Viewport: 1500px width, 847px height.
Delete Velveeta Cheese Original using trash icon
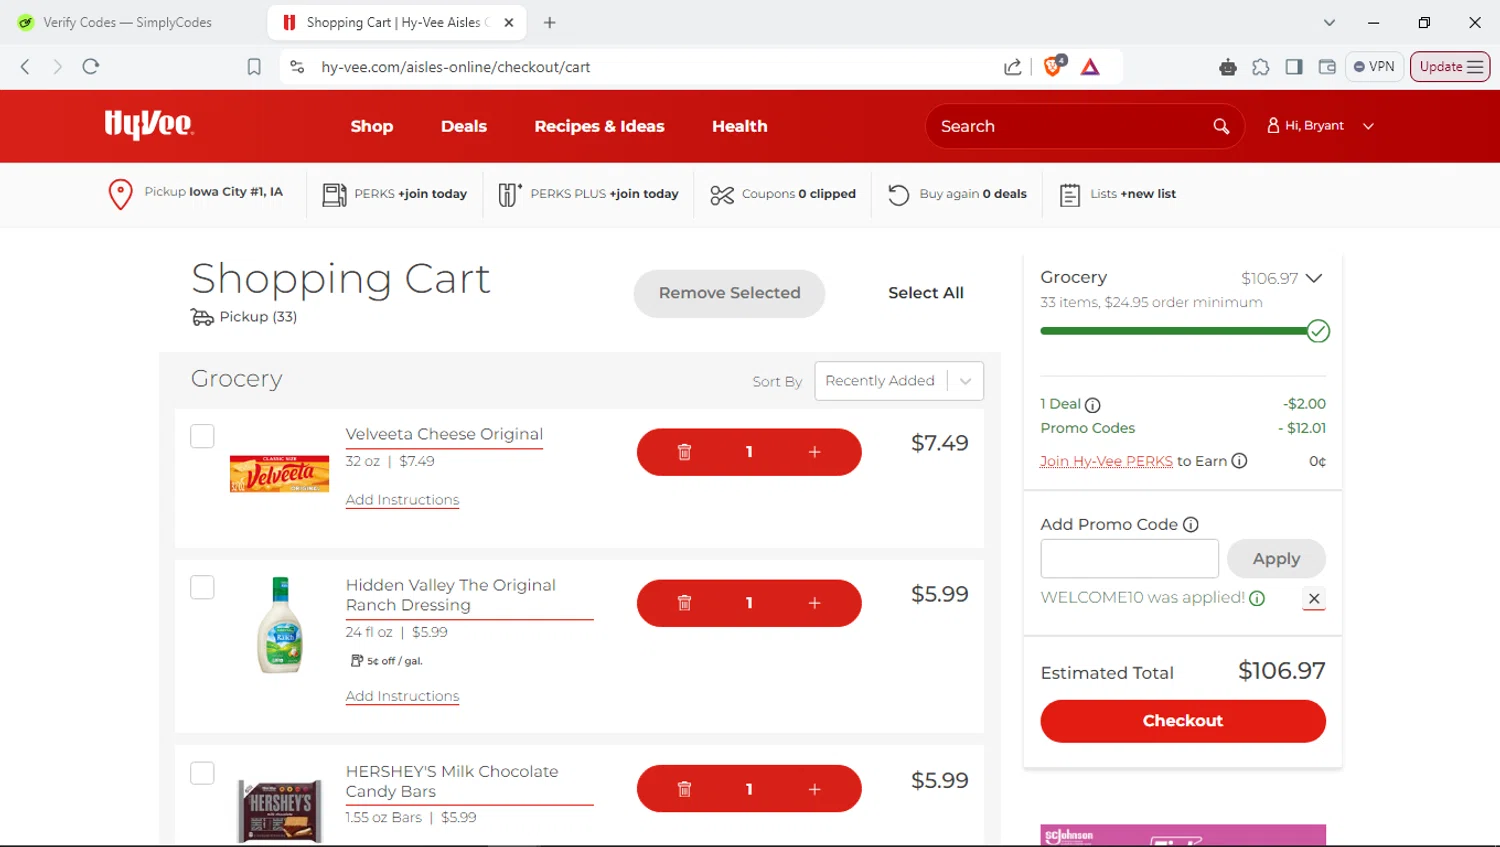coord(684,452)
